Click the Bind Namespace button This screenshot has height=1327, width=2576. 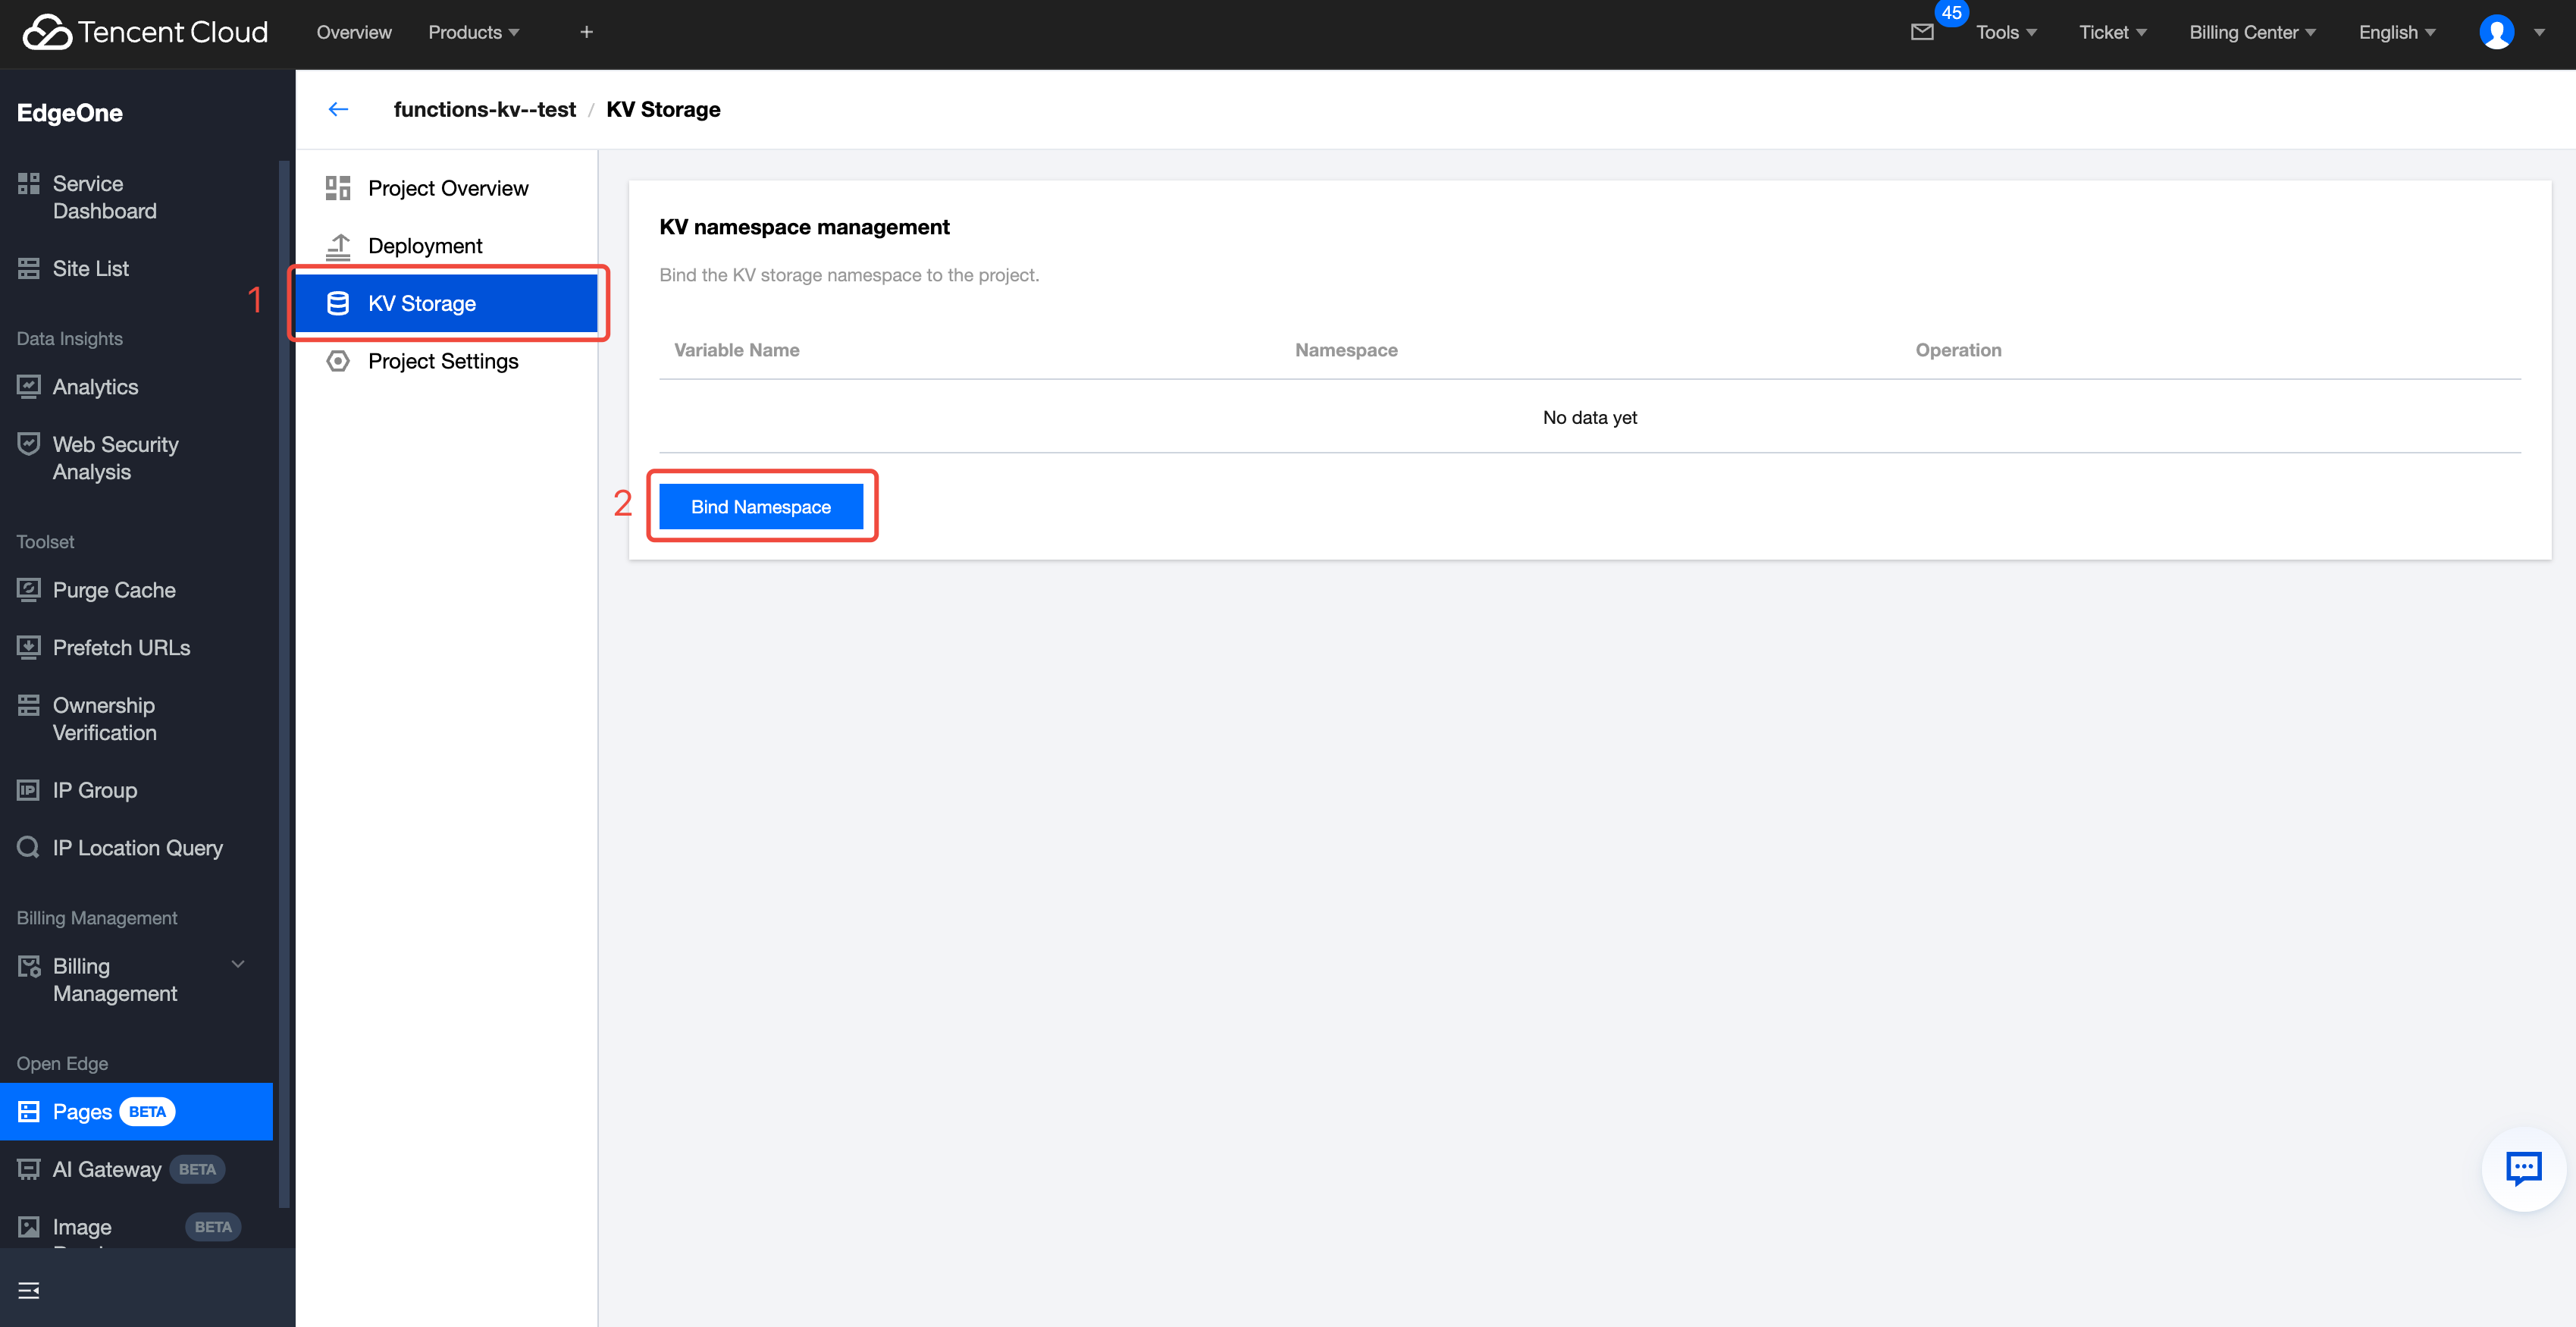761,506
